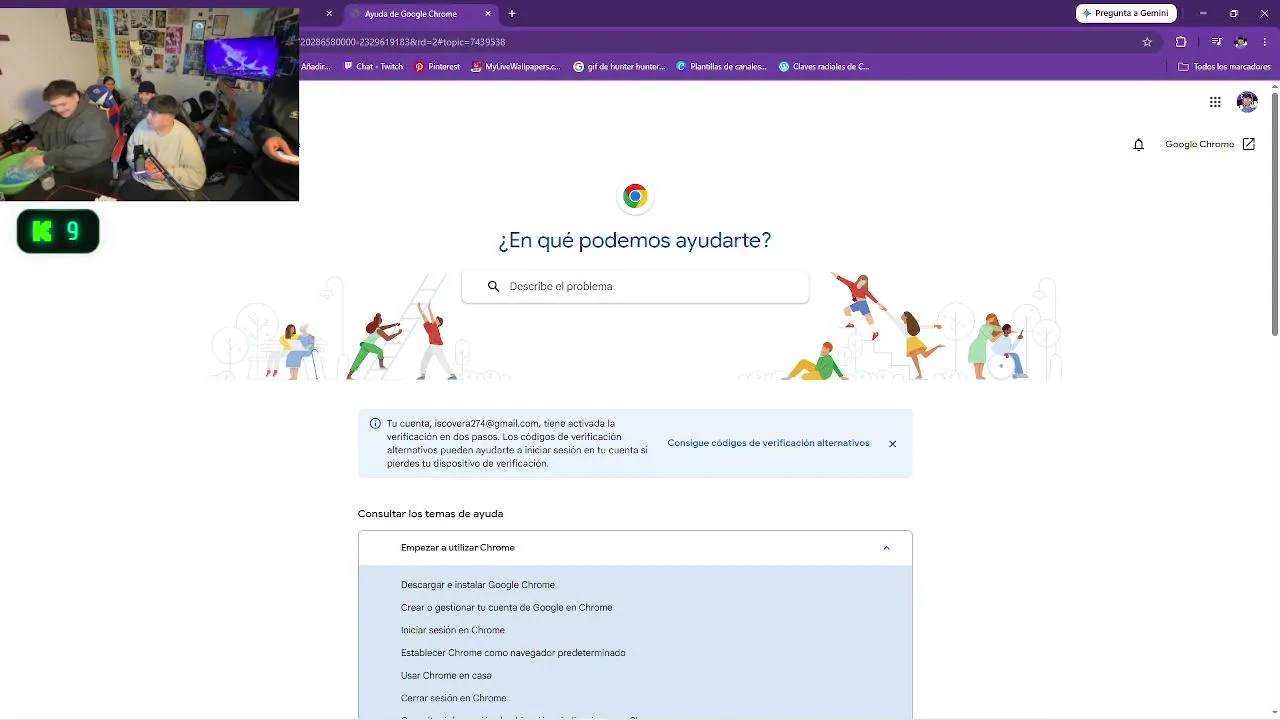The height and width of the screenshot is (720, 1280).
Task: Open Iniciar sesión en Chrome
Action: 453,630
